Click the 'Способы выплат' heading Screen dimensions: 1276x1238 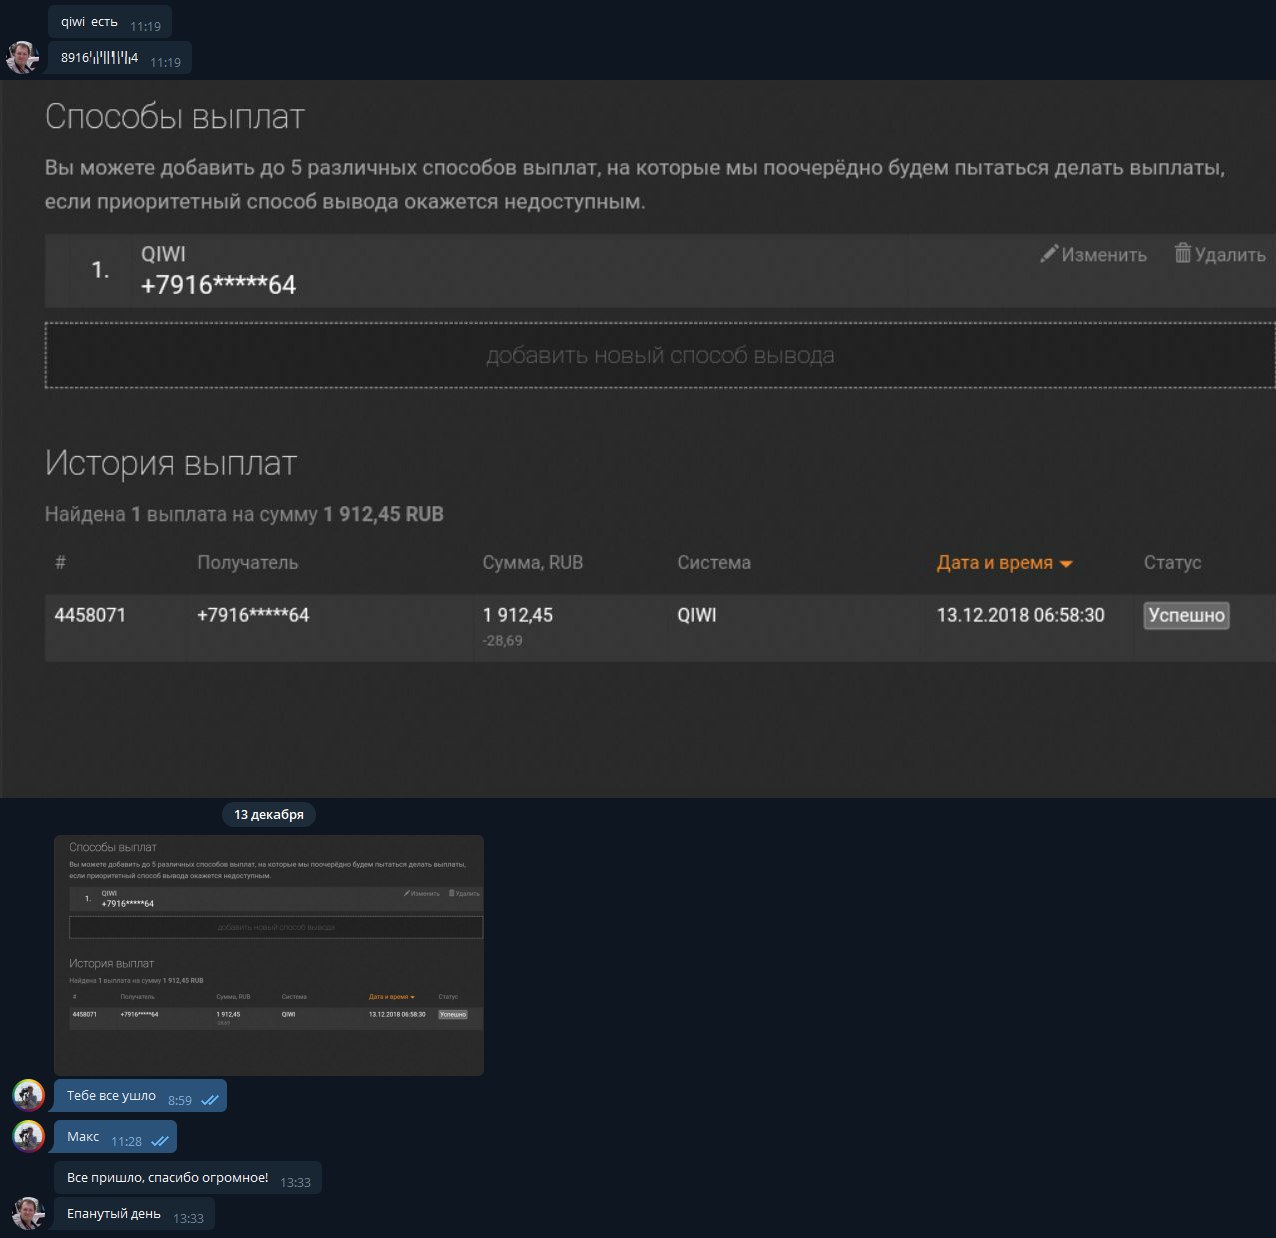coord(175,117)
